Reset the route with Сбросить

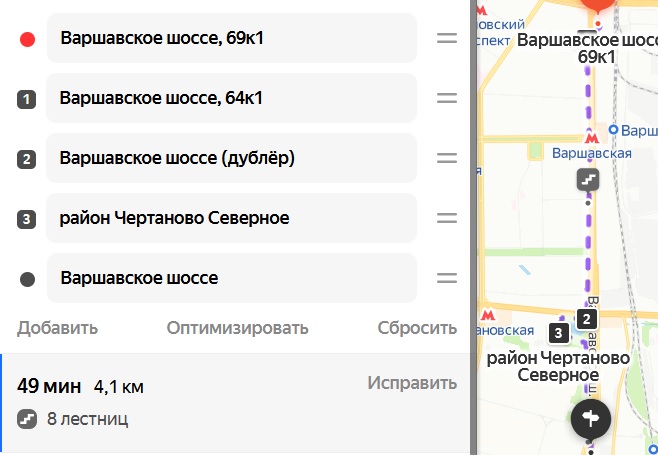417,328
